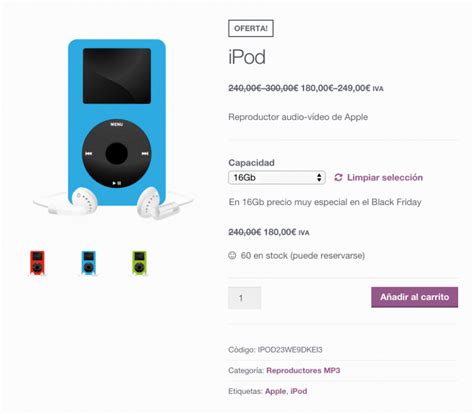Select the green iPod thumbnail
The height and width of the screenshot is (414, 474).
pos(139,263)
